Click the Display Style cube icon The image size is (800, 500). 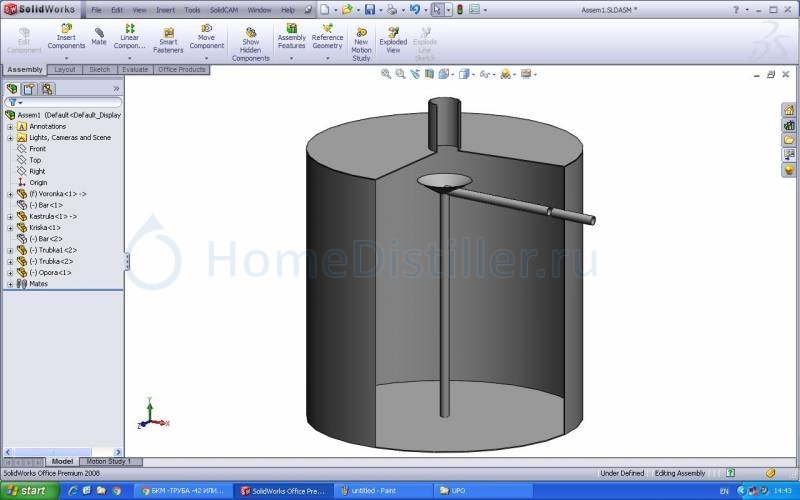pos(463,74)
